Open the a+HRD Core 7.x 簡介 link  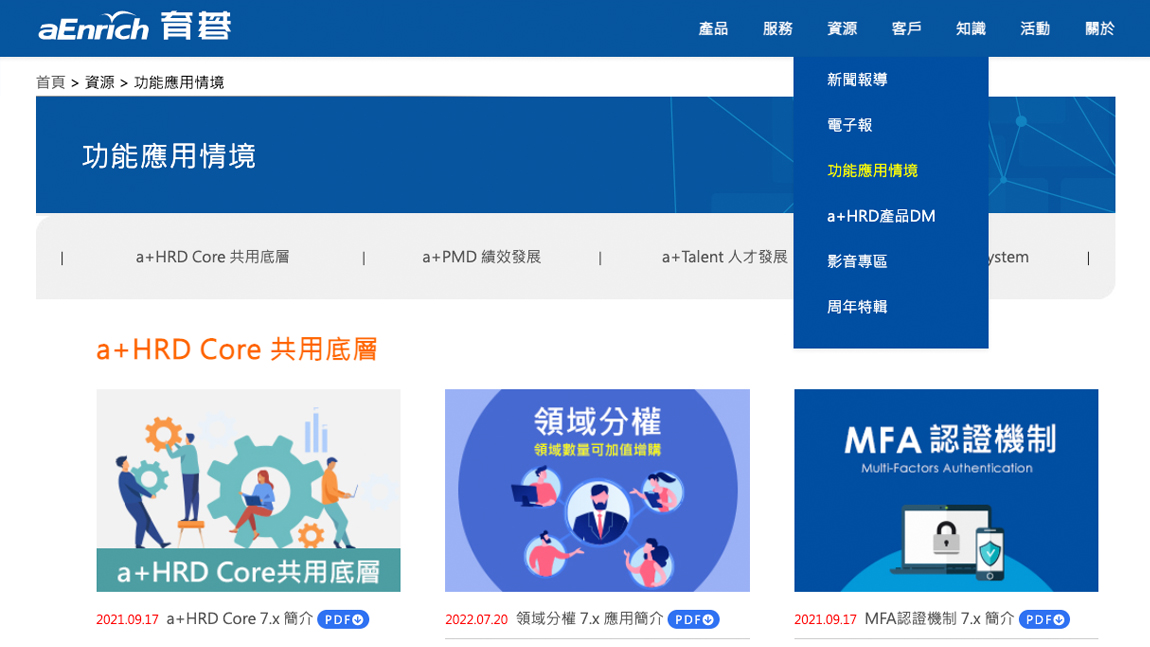[x=240, y=619]
